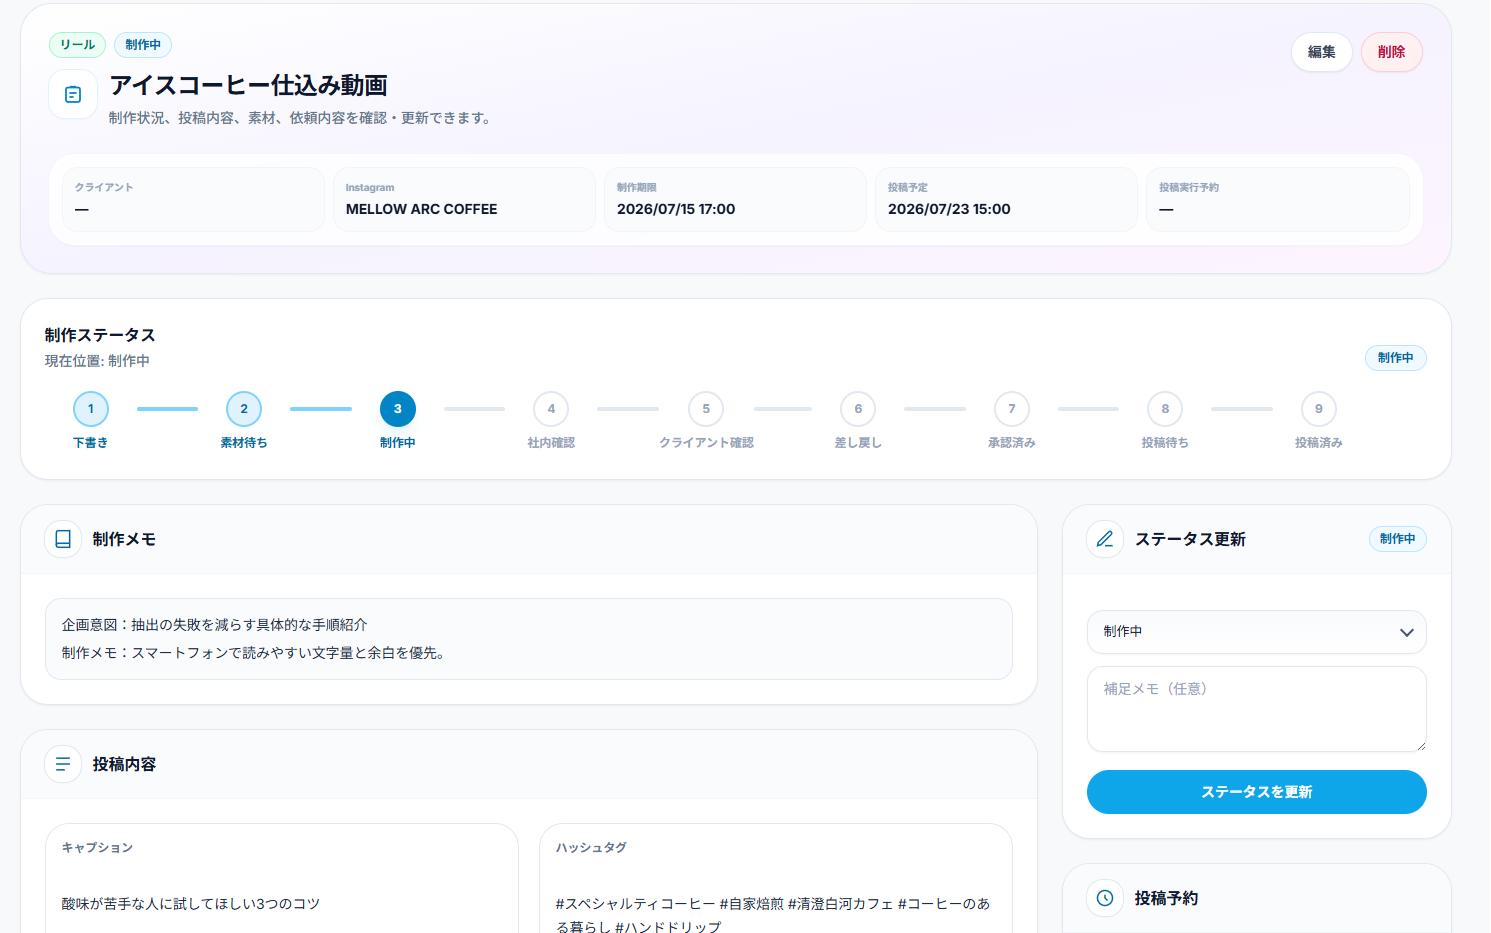
Task: Click the 補足メモ(任意) text area
Action: click(1257, 709)
